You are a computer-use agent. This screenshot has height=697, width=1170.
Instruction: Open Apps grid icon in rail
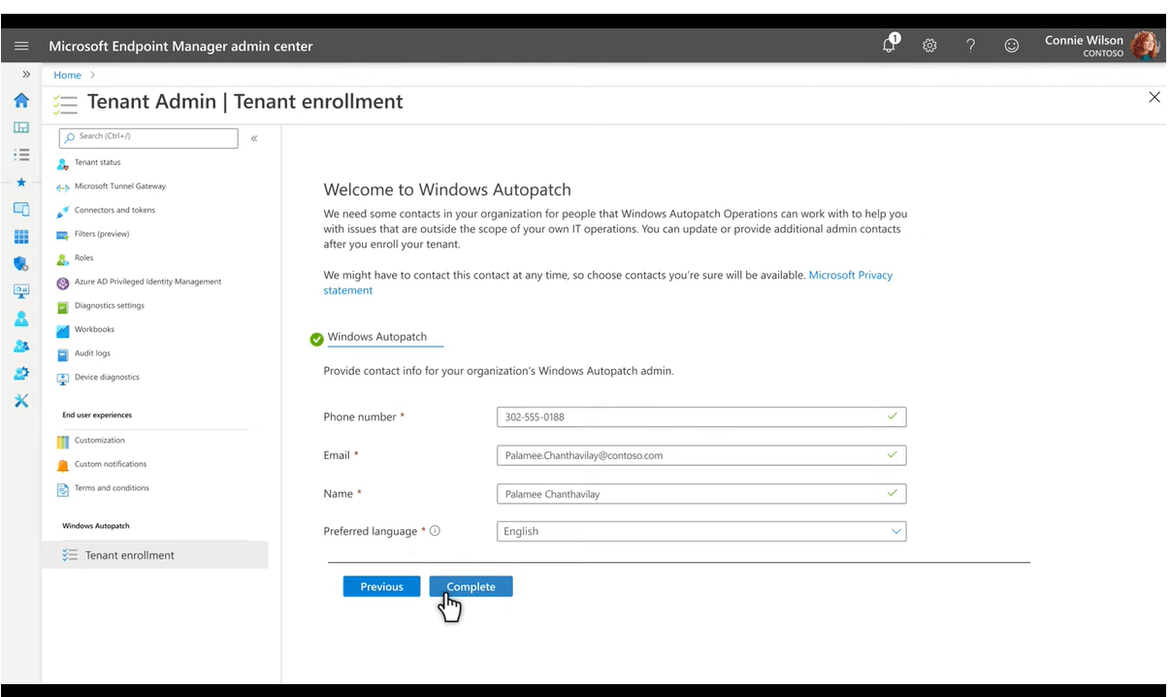[22, 237]
